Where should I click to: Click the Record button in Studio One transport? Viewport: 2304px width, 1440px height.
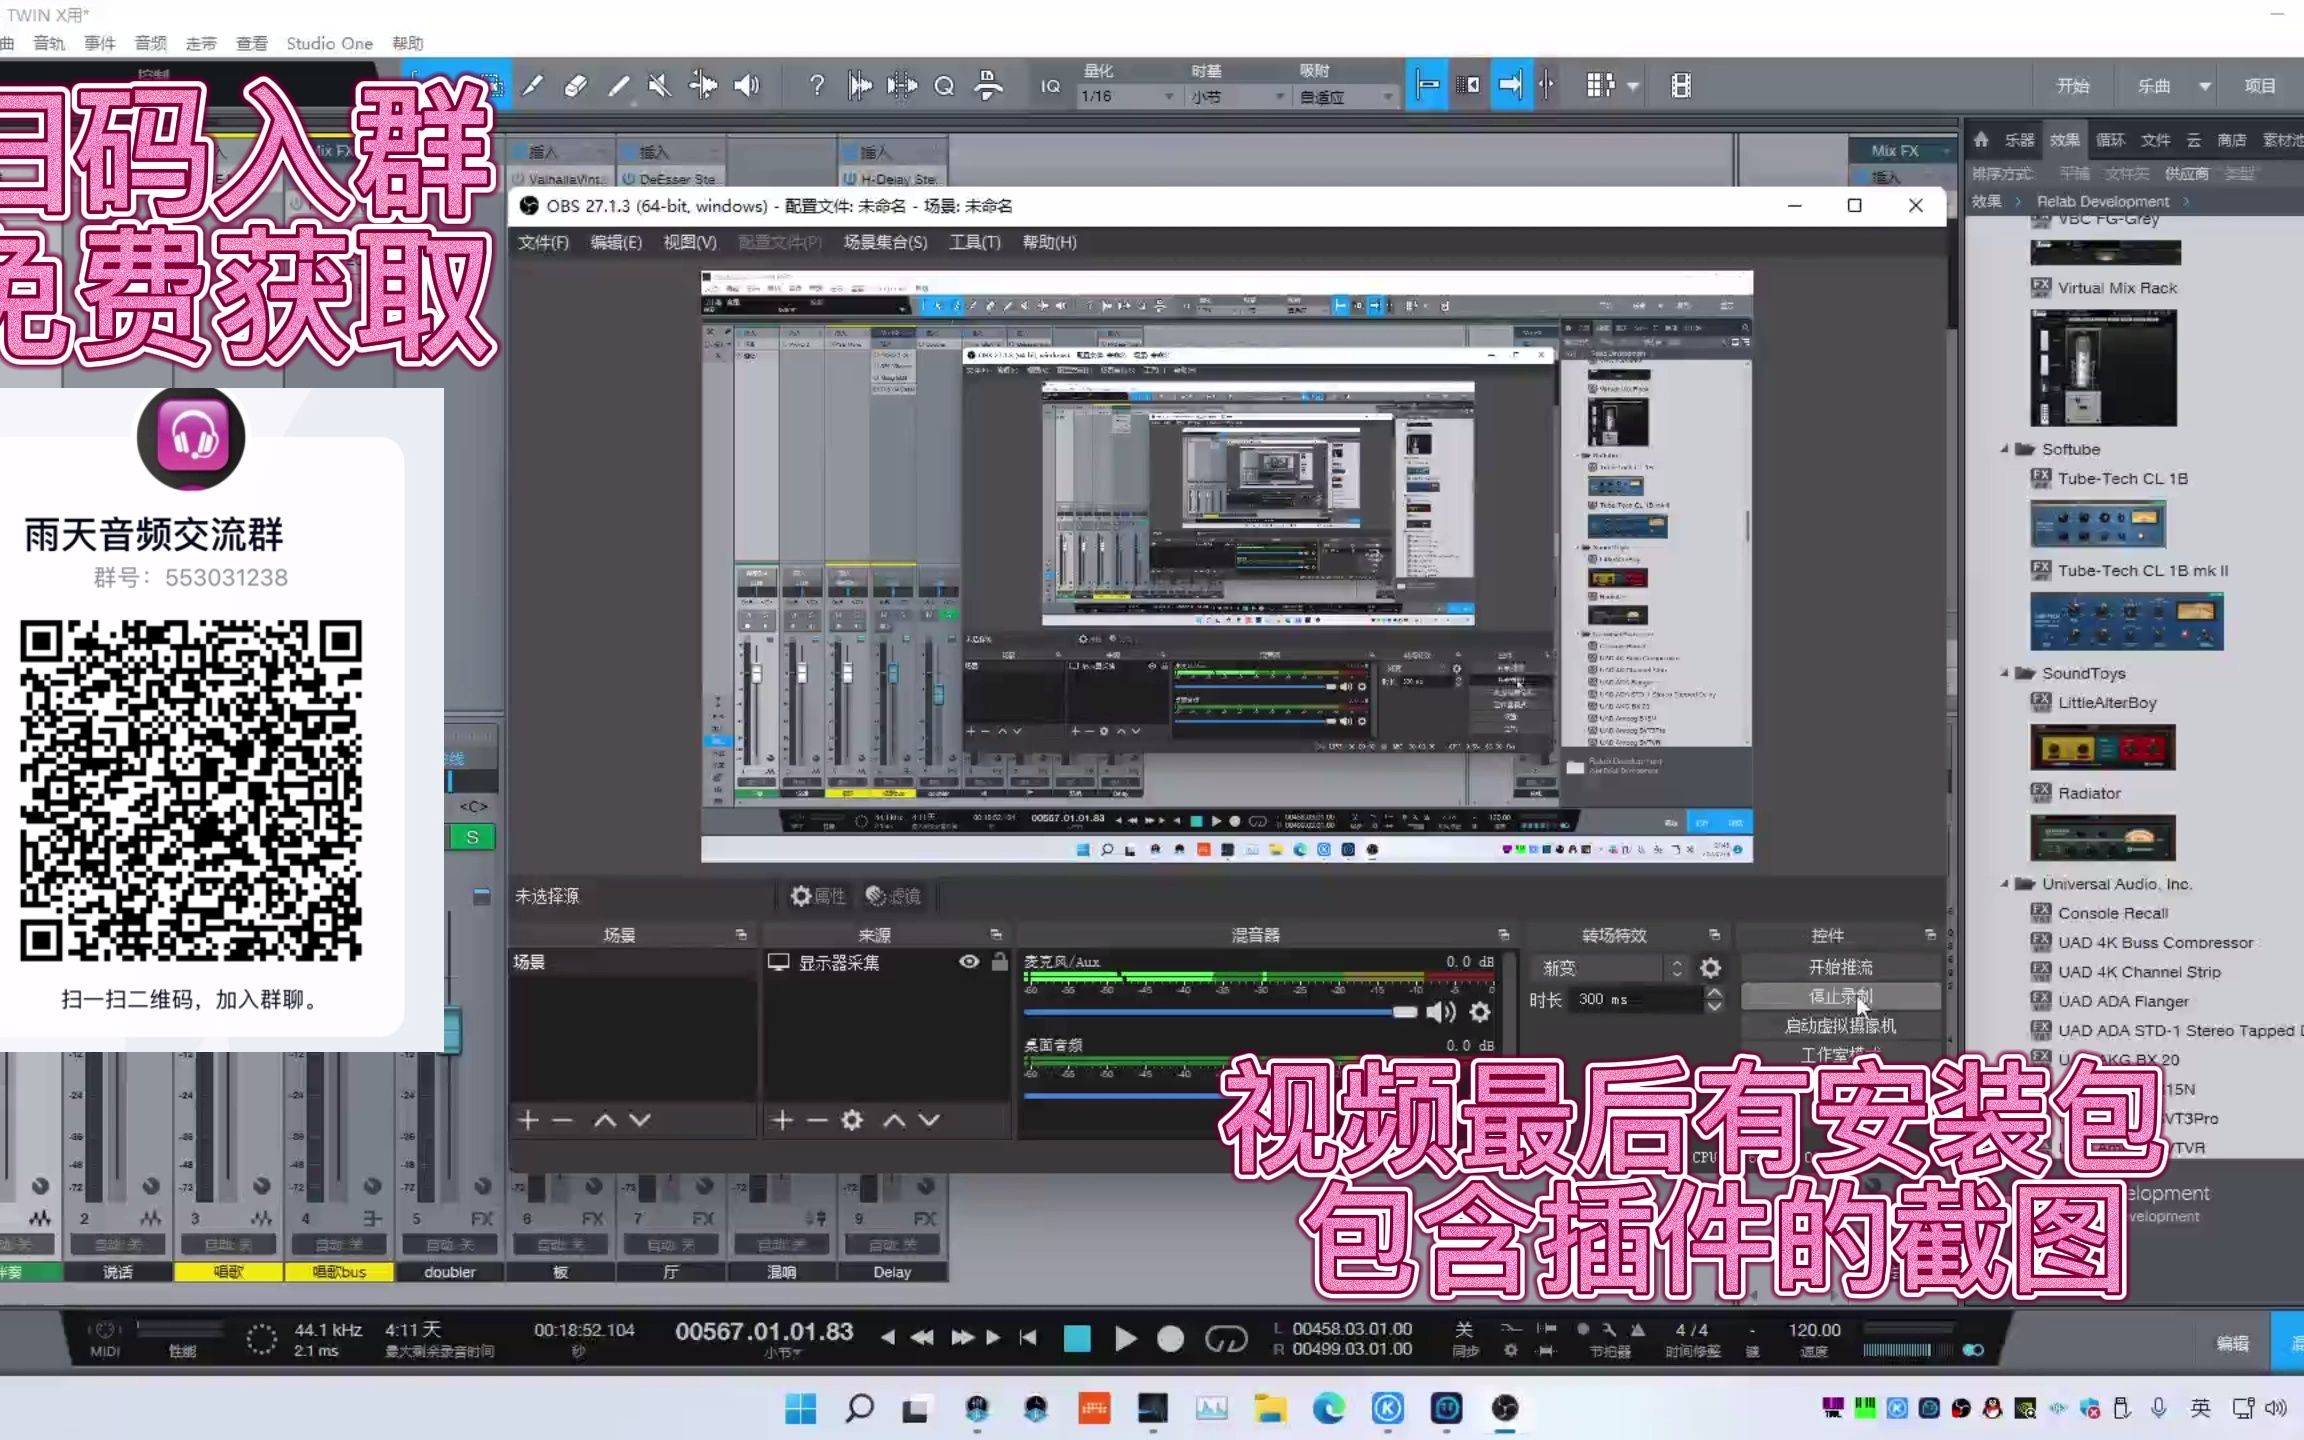pos(1170,1338)
